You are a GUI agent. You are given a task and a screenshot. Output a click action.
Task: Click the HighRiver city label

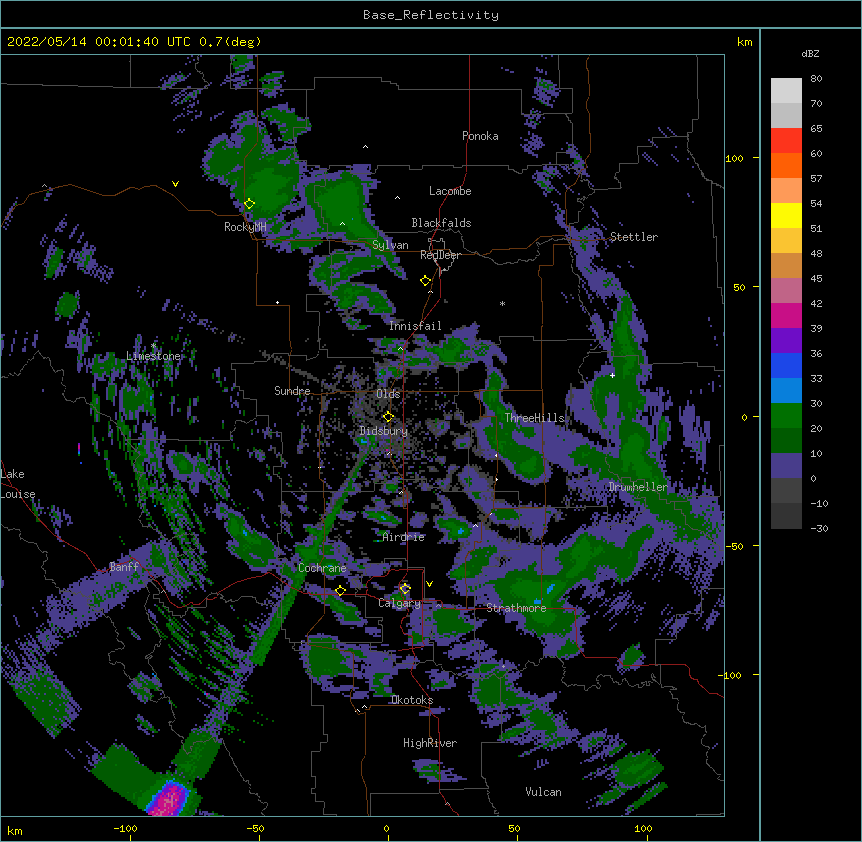[x=430, y=743]
